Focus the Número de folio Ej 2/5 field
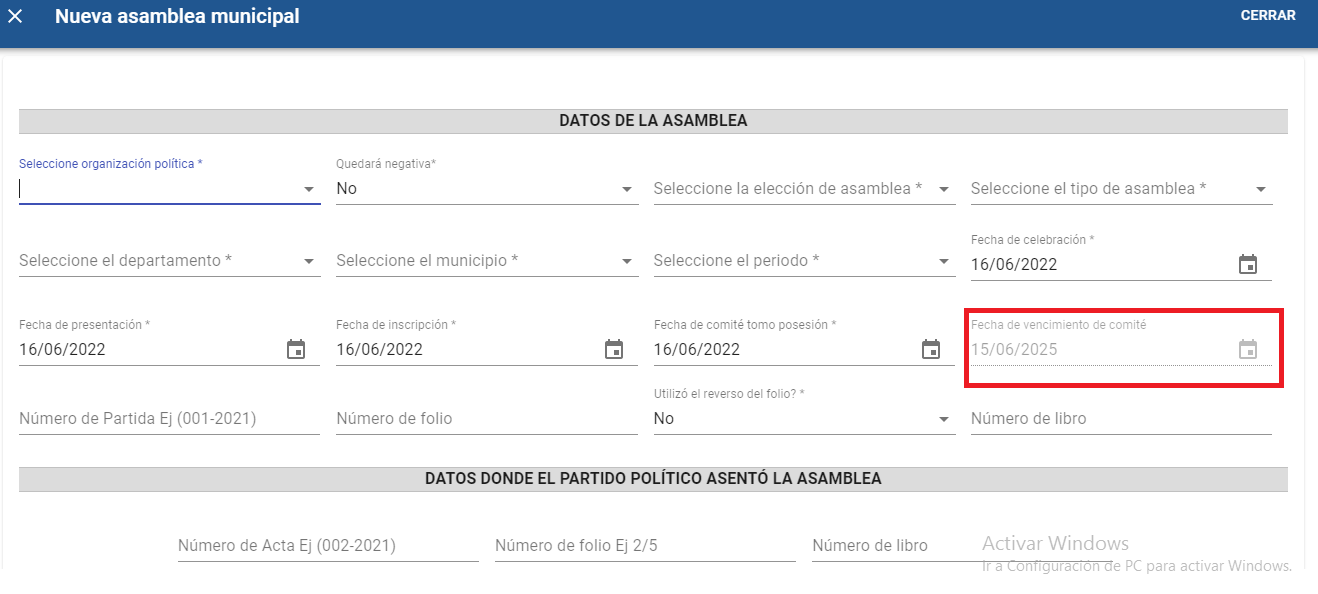This screenshot has width=1318, height=594. point(645,546)
